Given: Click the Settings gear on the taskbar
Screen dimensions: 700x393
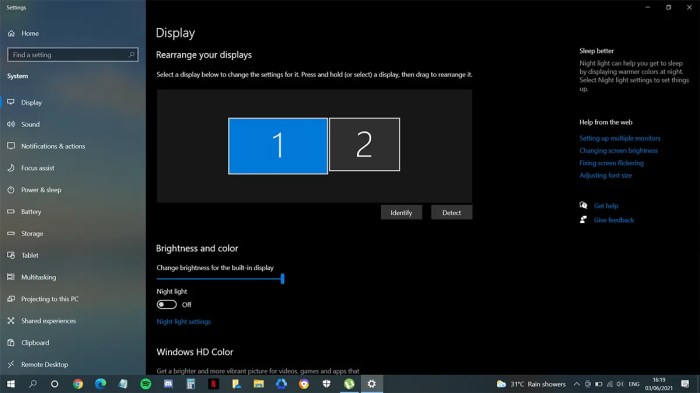Looking at the screenshot, I should pyautogui.click(x=372, y=384).
